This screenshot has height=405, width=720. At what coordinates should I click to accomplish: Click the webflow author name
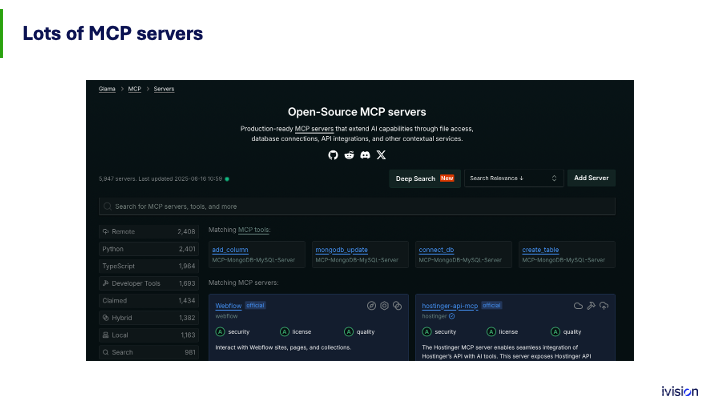(227, 316)
